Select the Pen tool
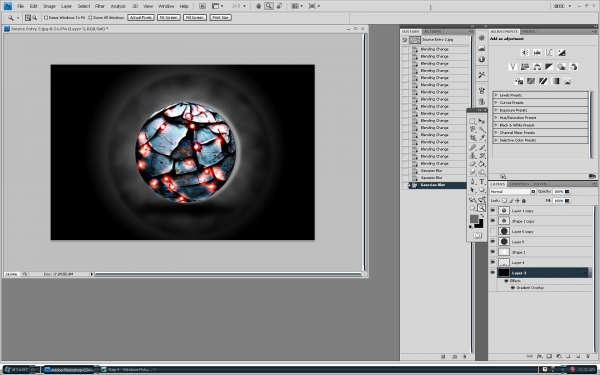Viewport: 600px width, 375px height. point(473,182)
